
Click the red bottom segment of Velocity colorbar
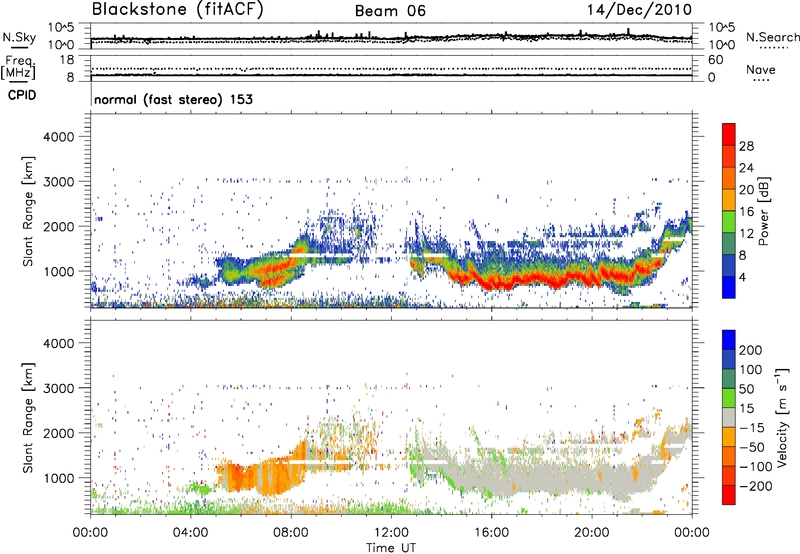[x=729, y=495]
